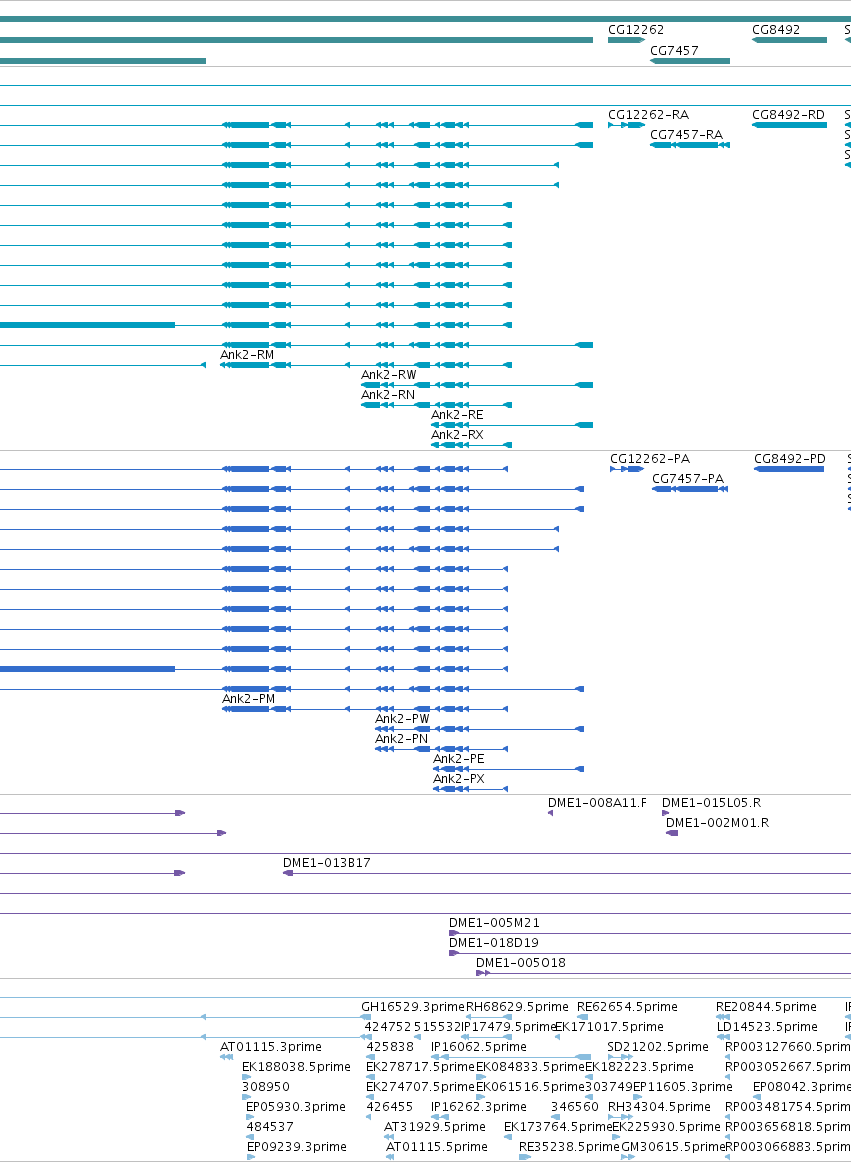Open EST LD14523.5prime
The width and height of the screenshot is (851, 1162).
(x=767, y=1027)
